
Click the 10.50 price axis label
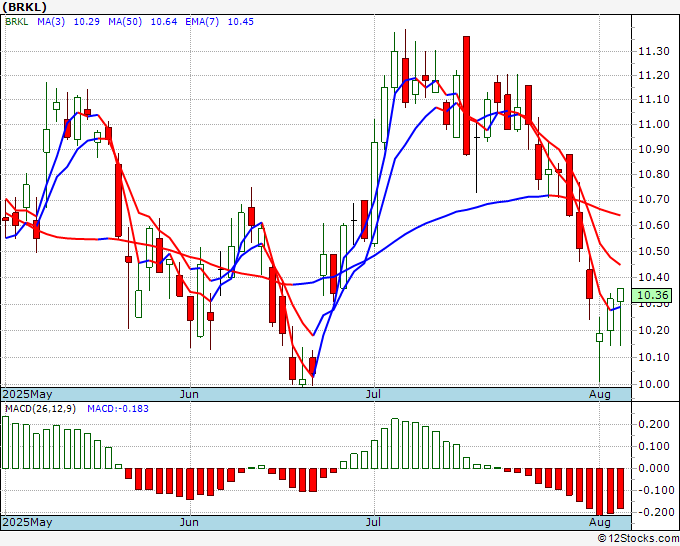(654, 252)
